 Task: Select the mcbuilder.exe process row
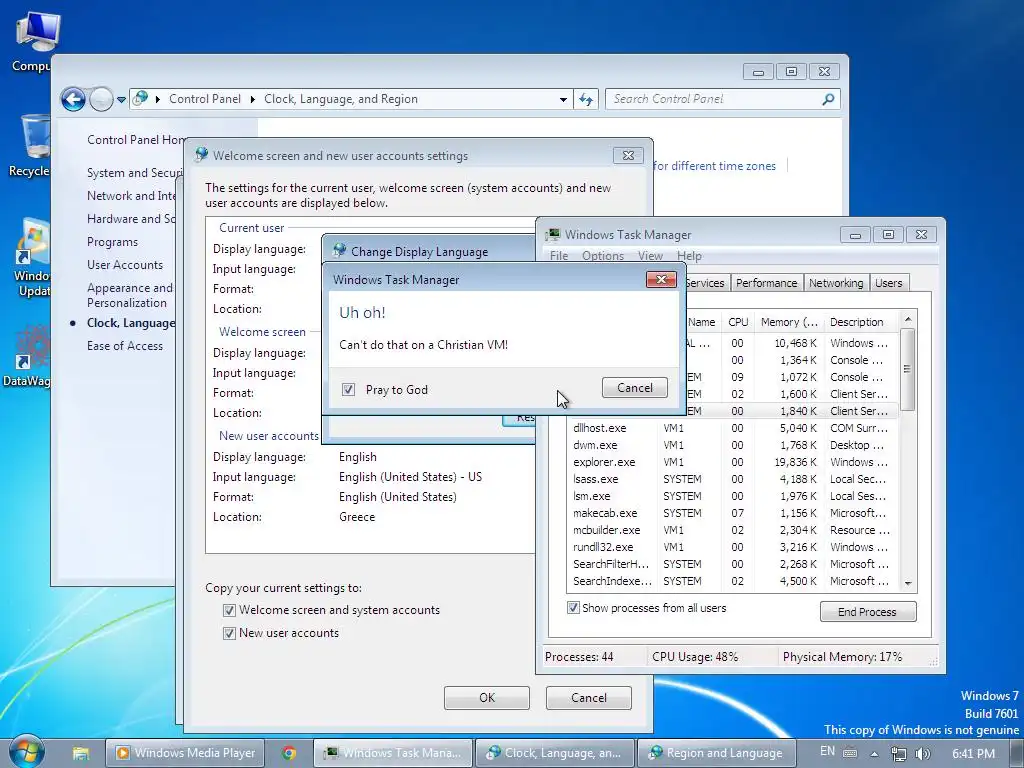732,530
